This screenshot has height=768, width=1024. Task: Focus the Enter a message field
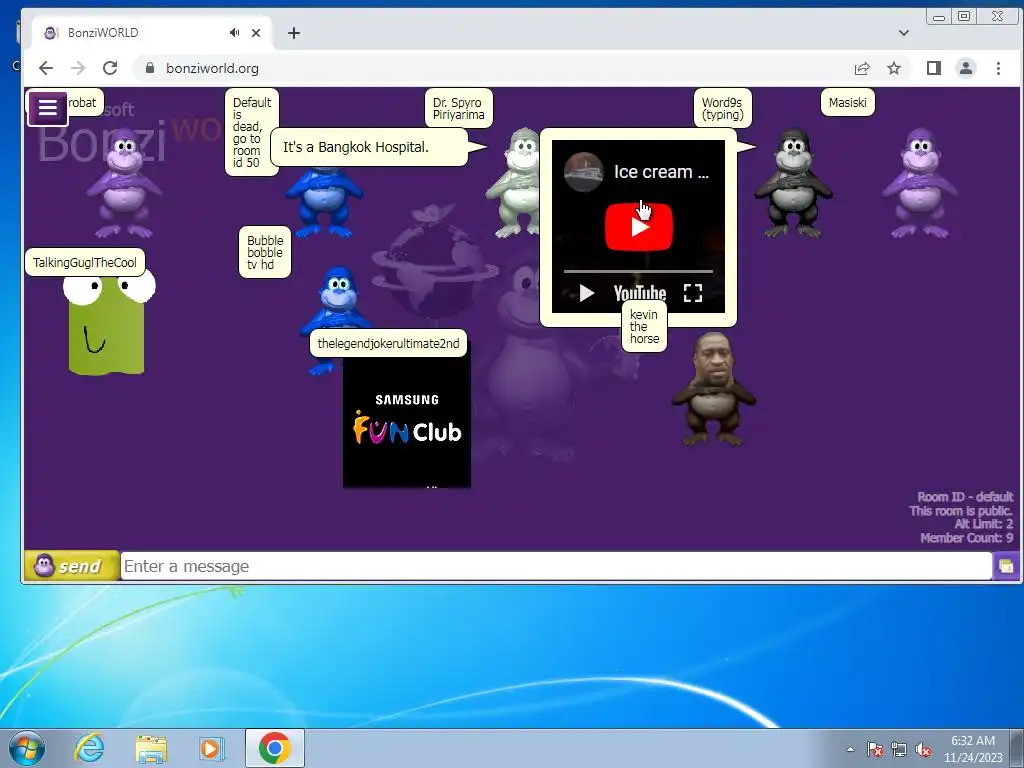coord(556,566)
